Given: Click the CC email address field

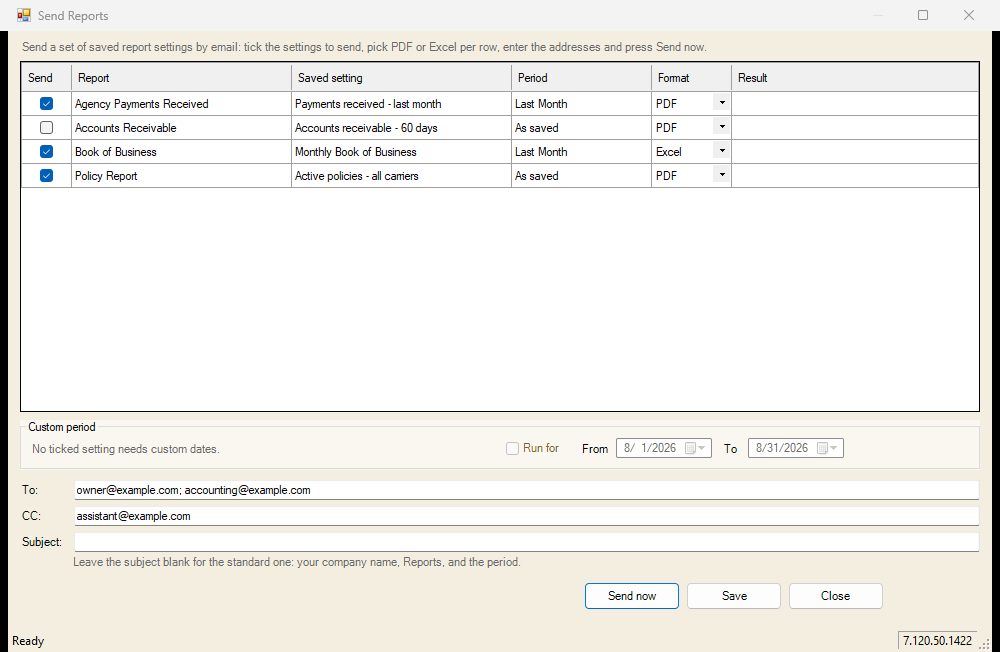Looking at the screenshot, I should pos(527,516).
